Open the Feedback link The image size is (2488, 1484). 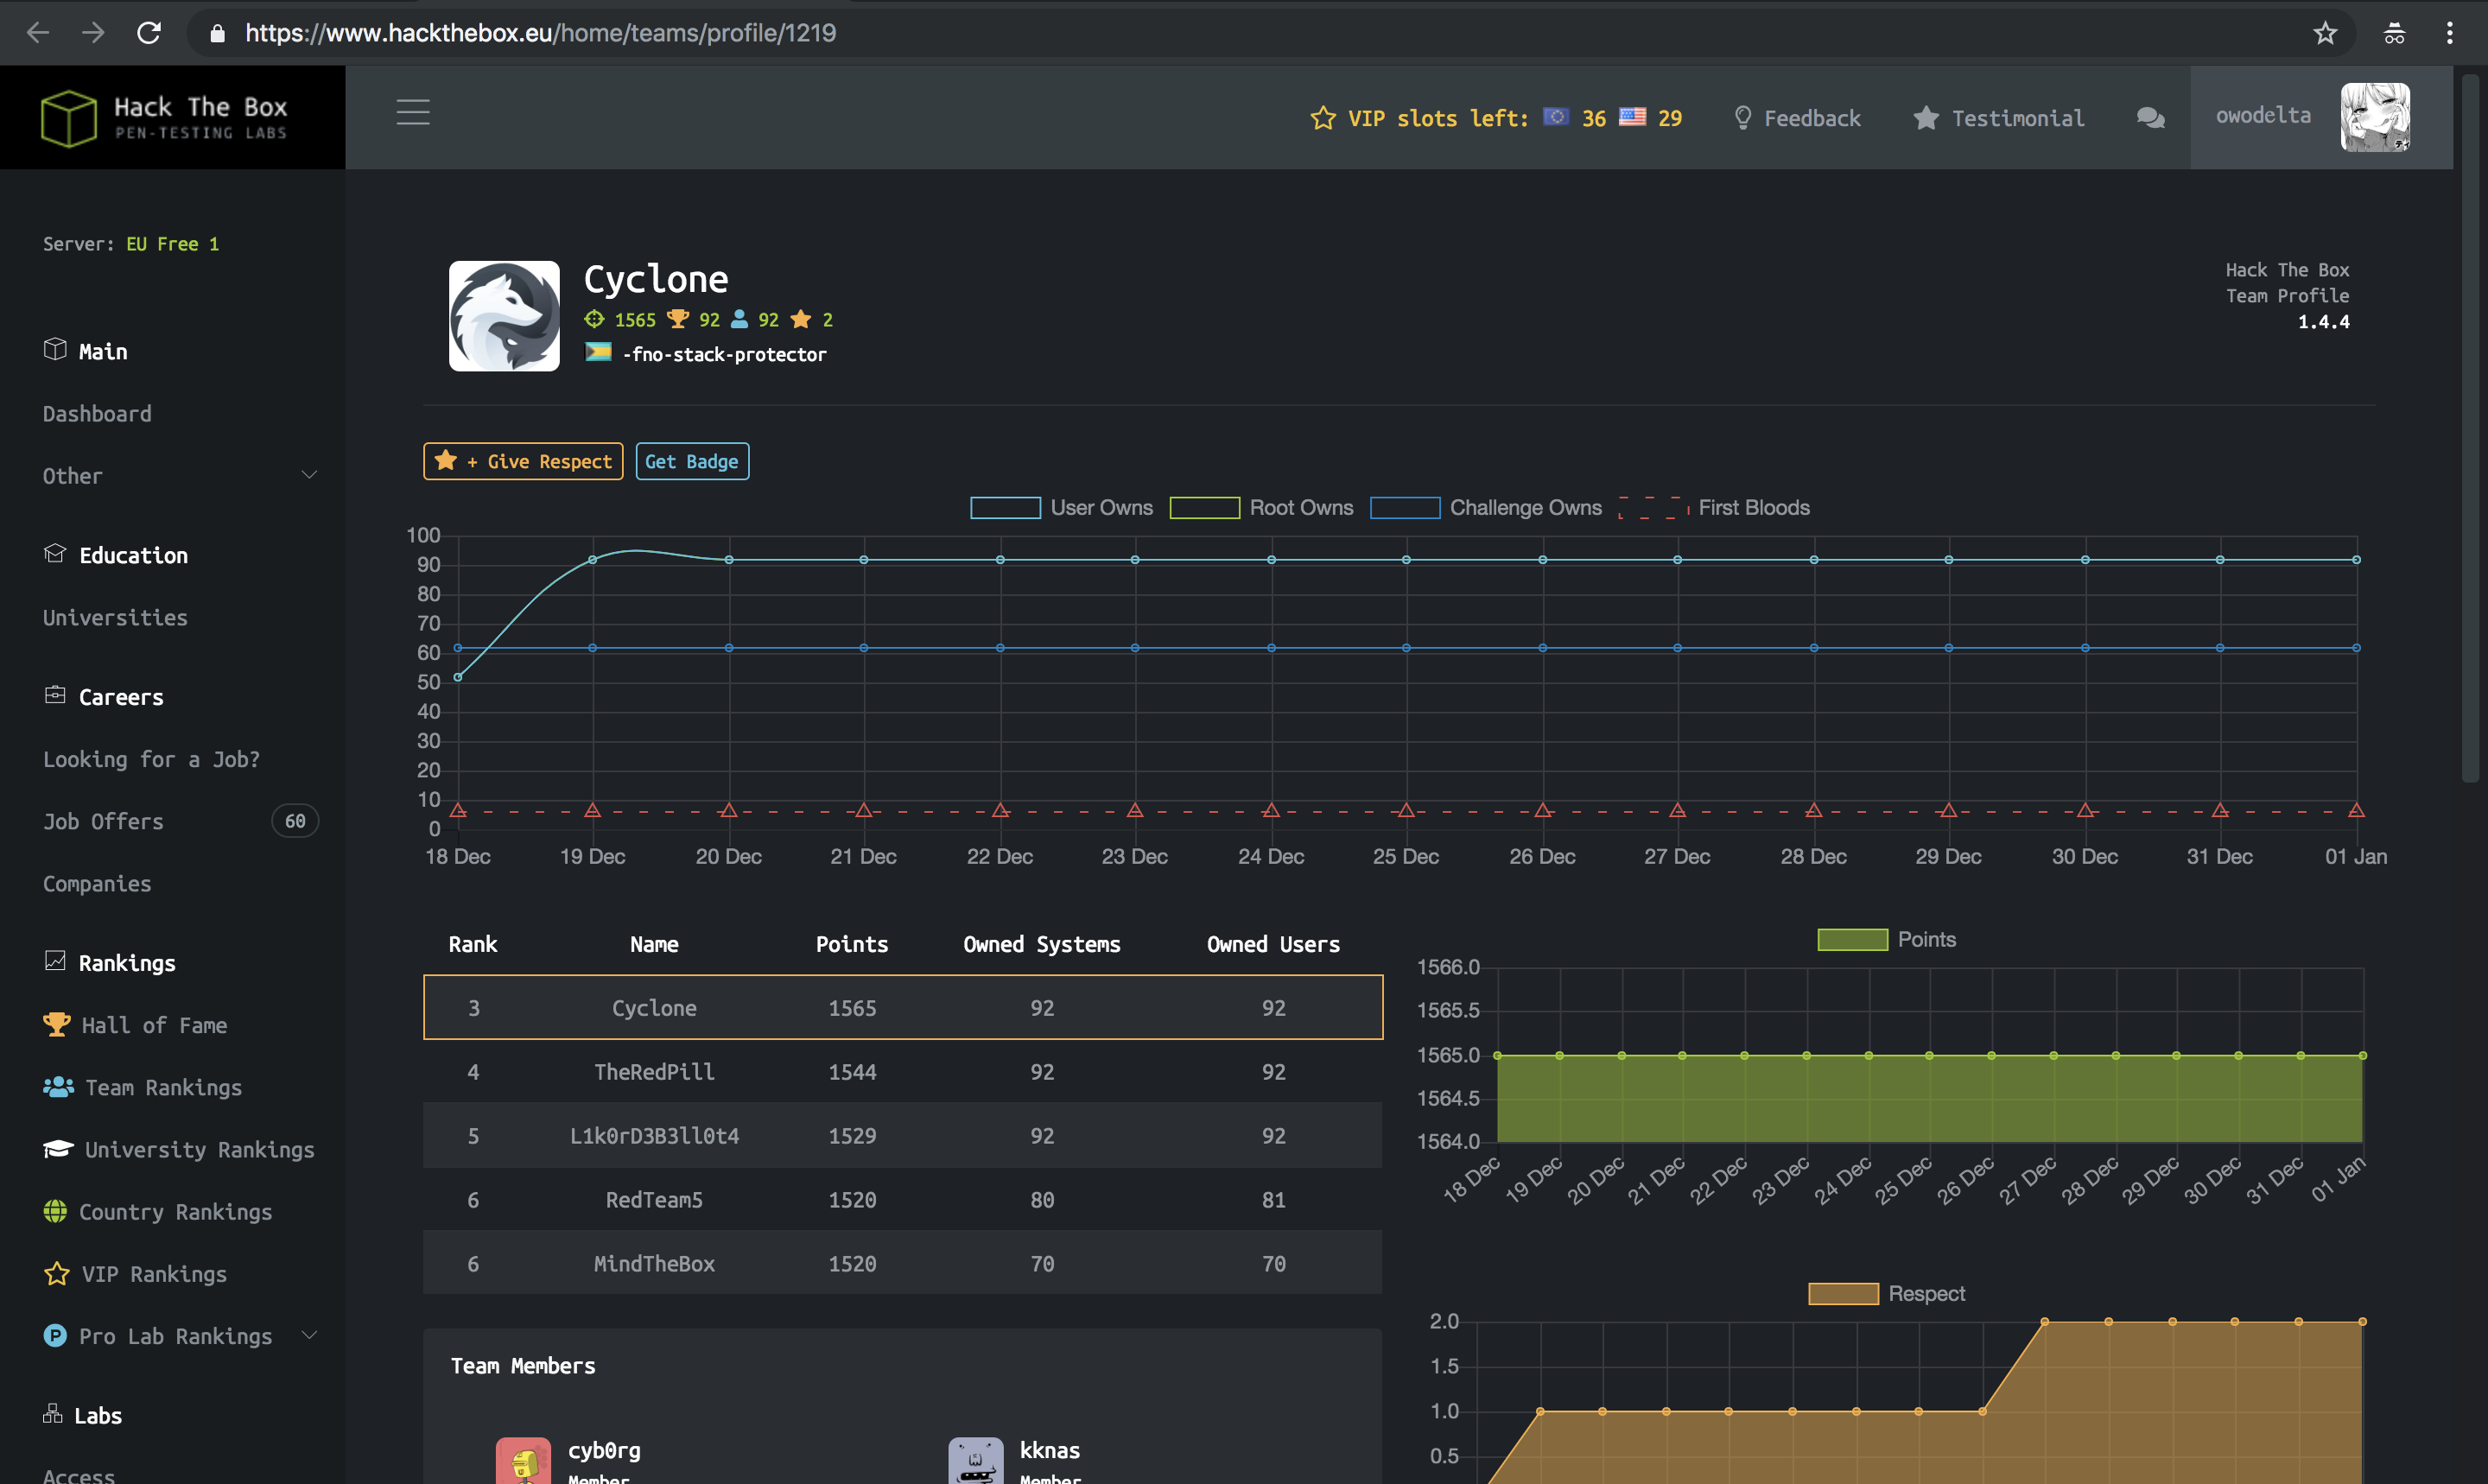pos(1797,118)
